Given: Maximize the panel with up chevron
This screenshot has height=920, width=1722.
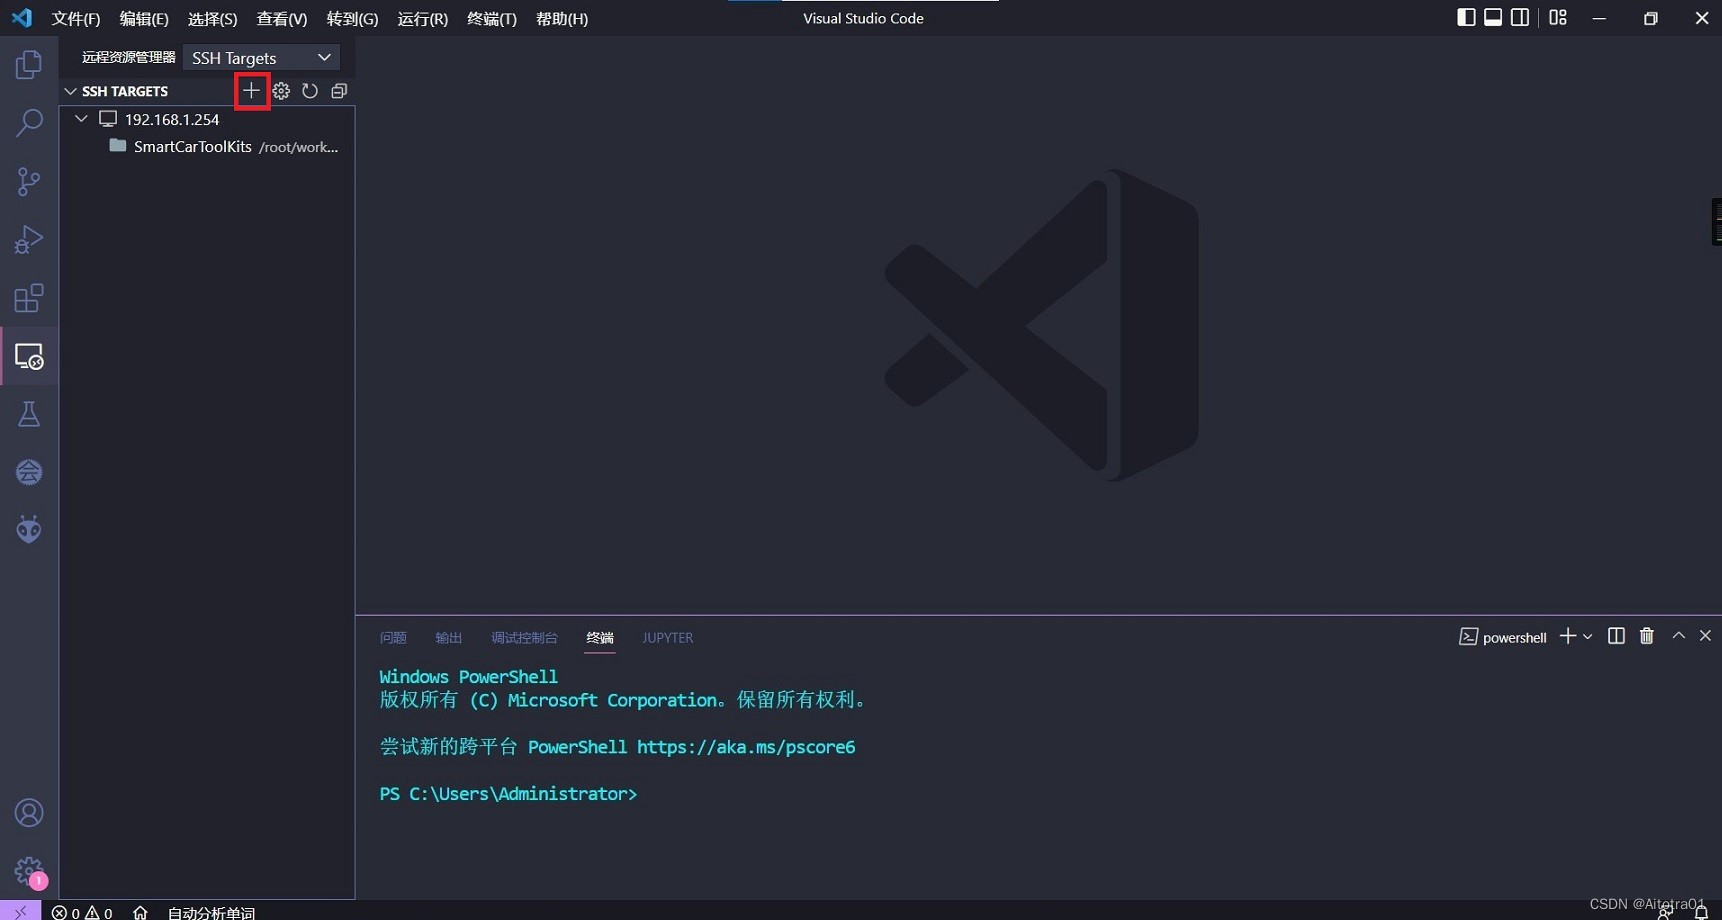Looking at the screenshot, I should 1679,636.
